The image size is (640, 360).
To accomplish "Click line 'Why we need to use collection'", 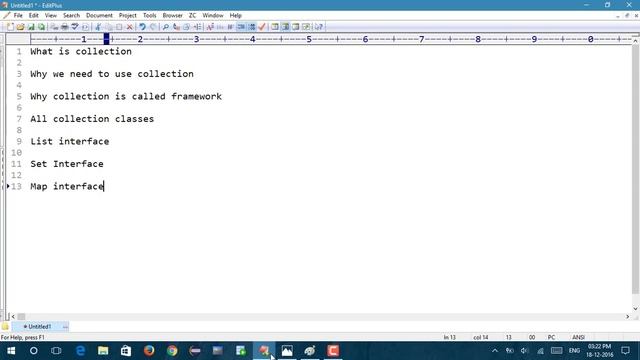I will point(112,74).
